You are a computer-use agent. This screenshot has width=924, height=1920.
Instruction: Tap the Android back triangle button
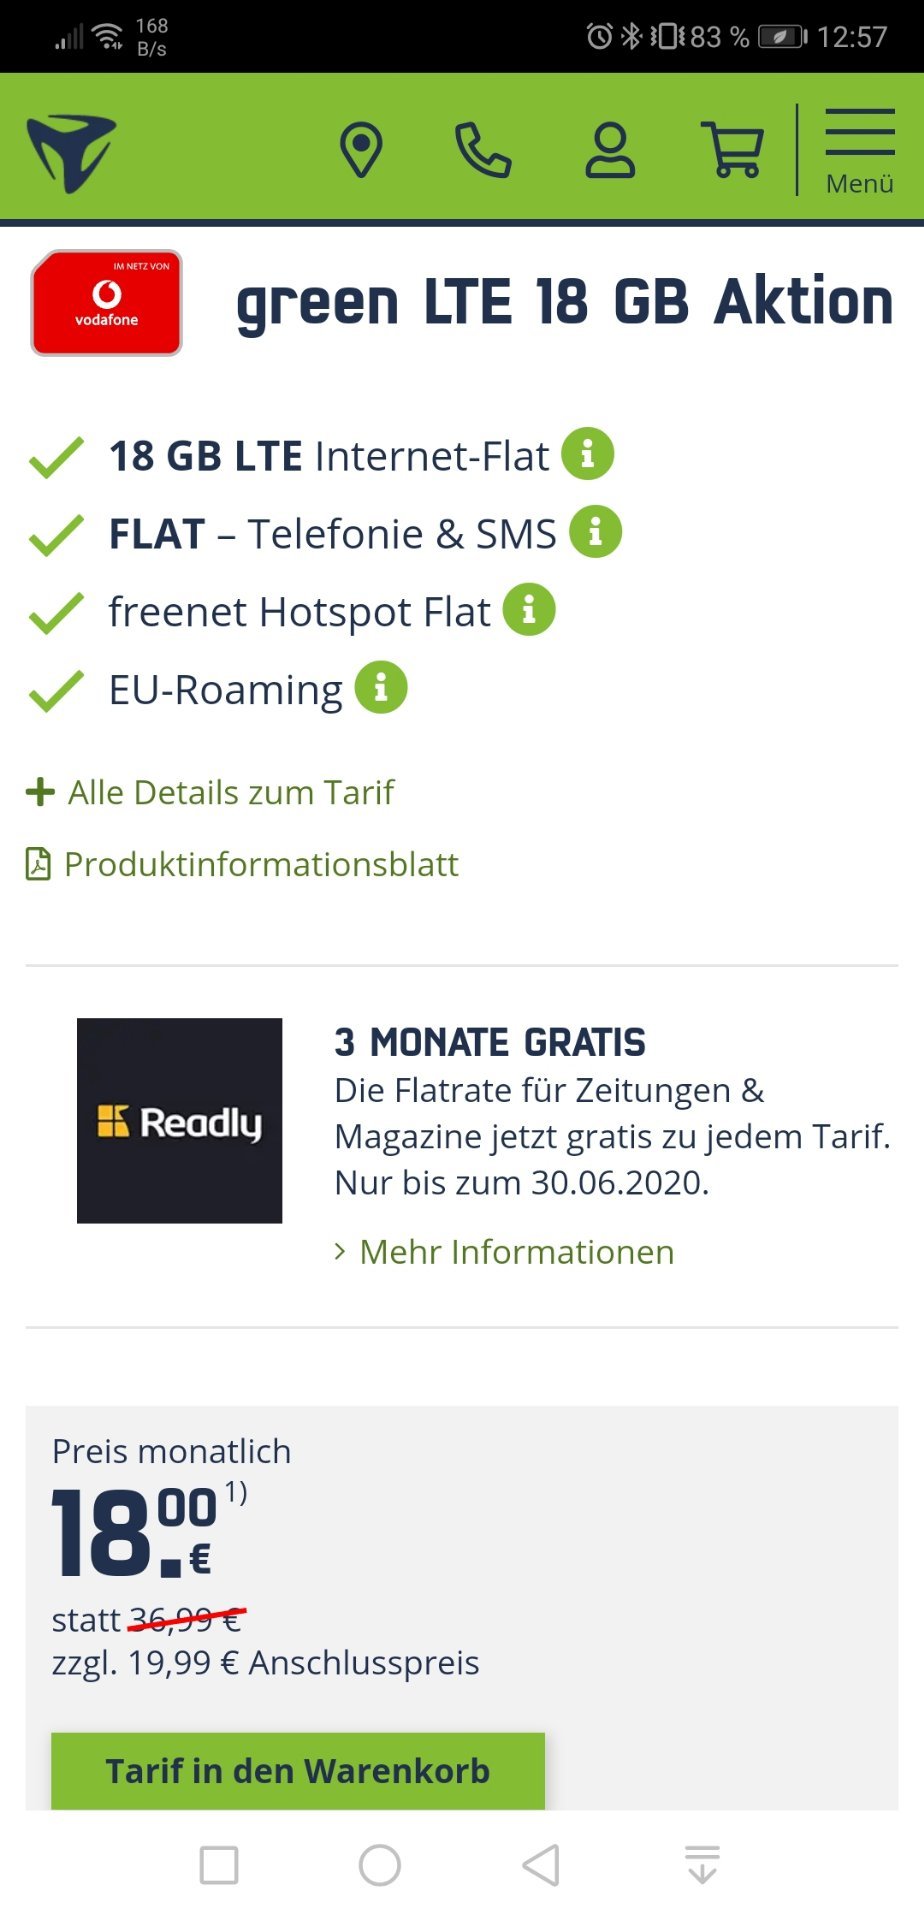coord(541,1865)
